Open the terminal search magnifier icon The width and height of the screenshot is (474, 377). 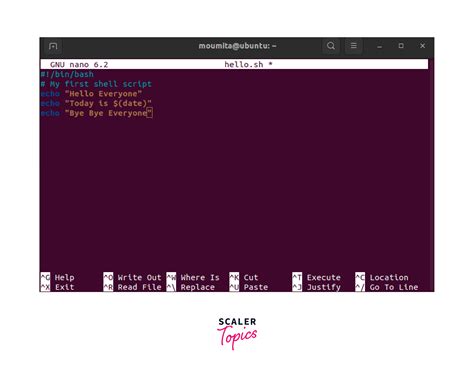click(331, 46)
